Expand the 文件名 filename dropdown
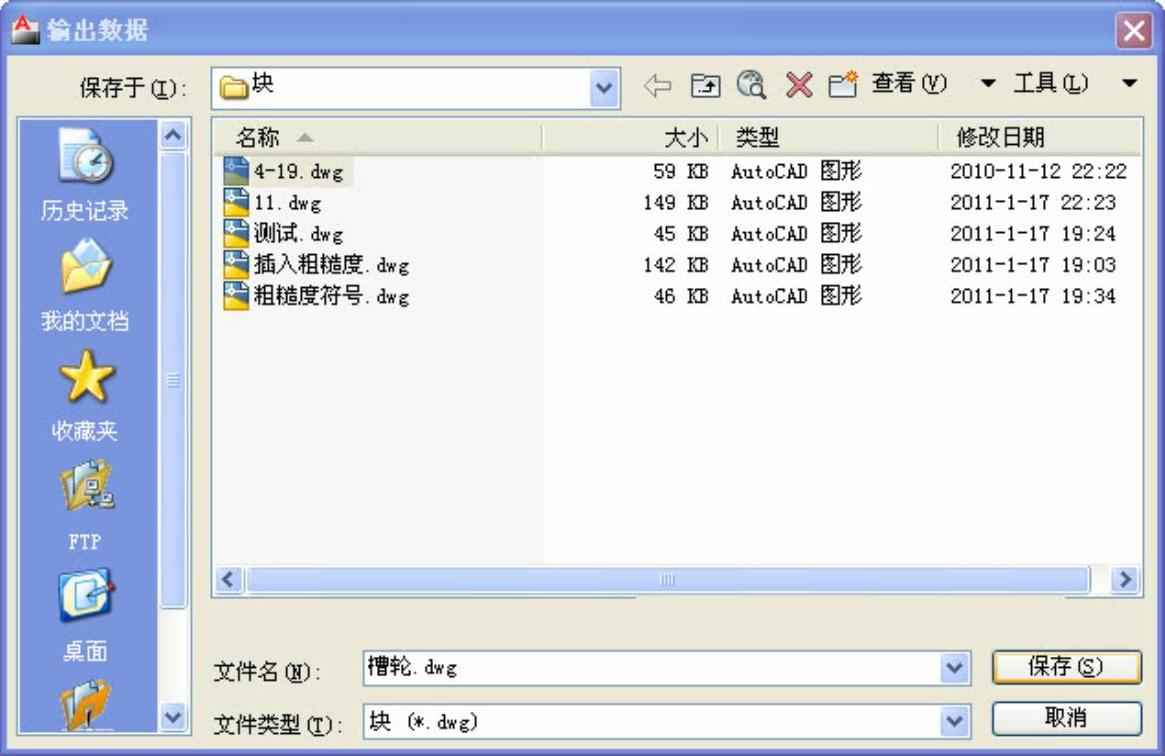Viewport: 1165px width, 756px height. pos(955,668)
